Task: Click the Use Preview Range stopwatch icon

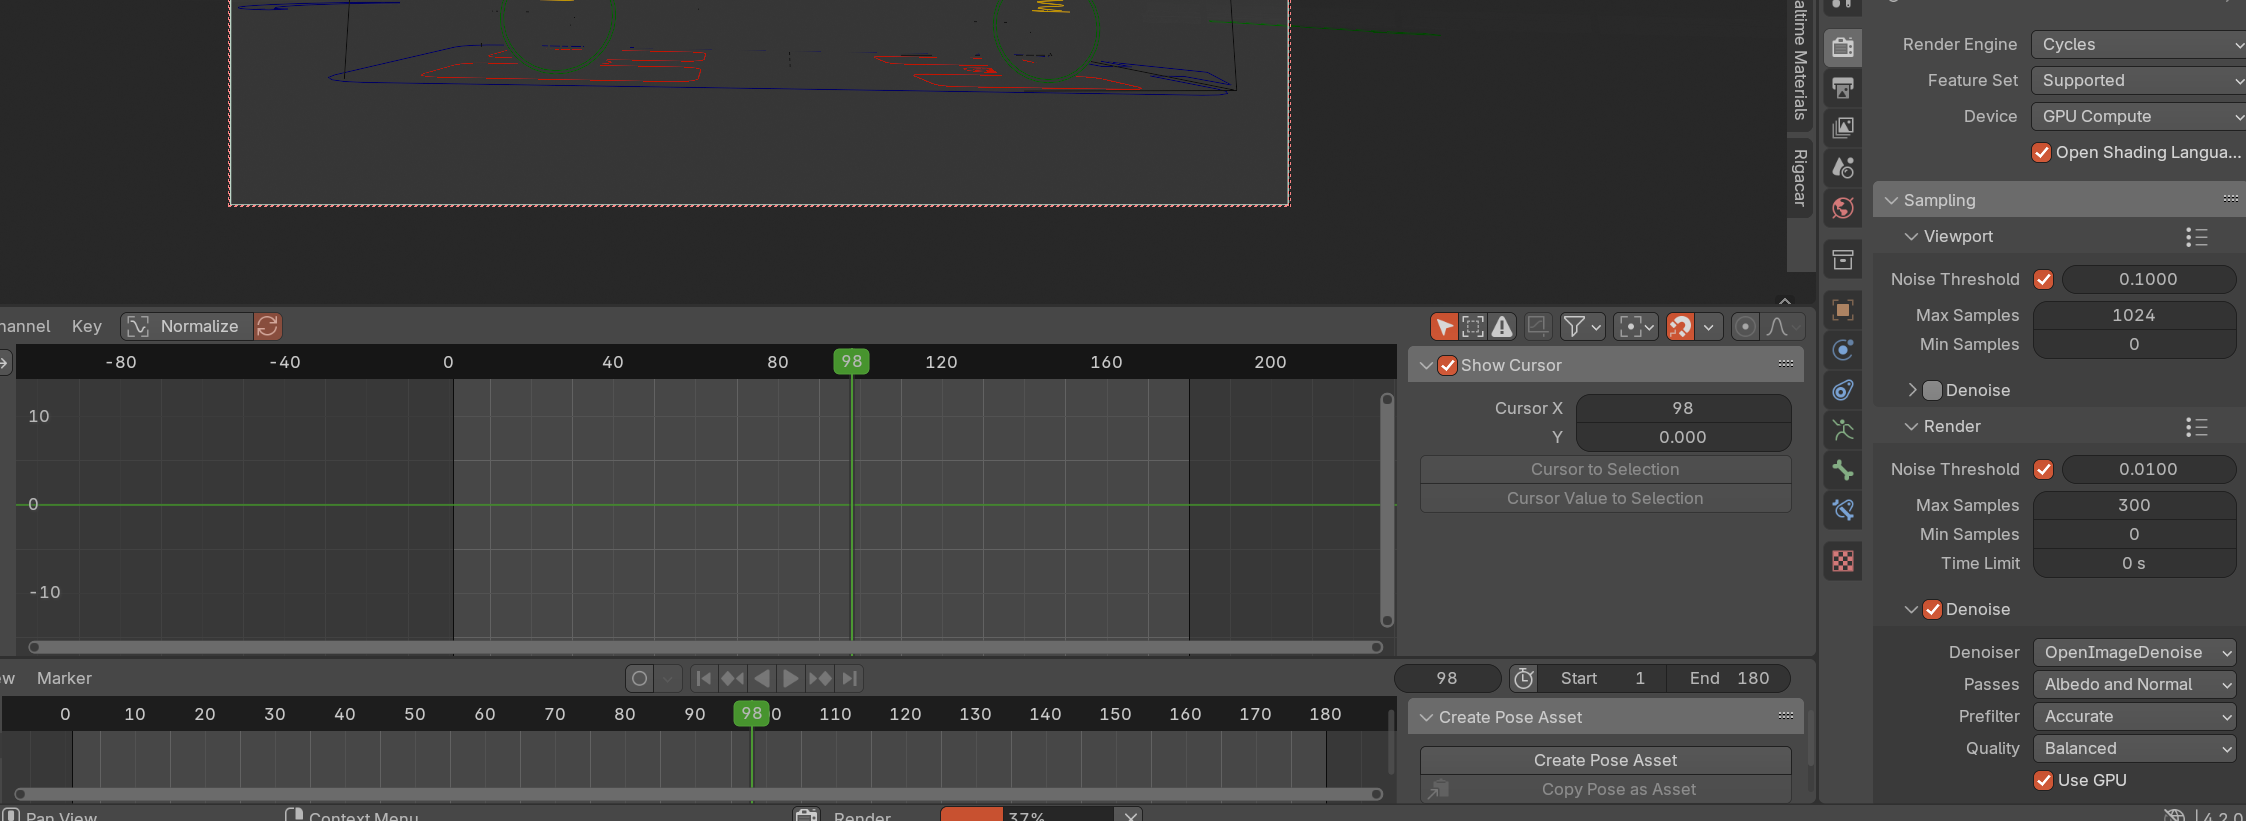Action: 1523,679
